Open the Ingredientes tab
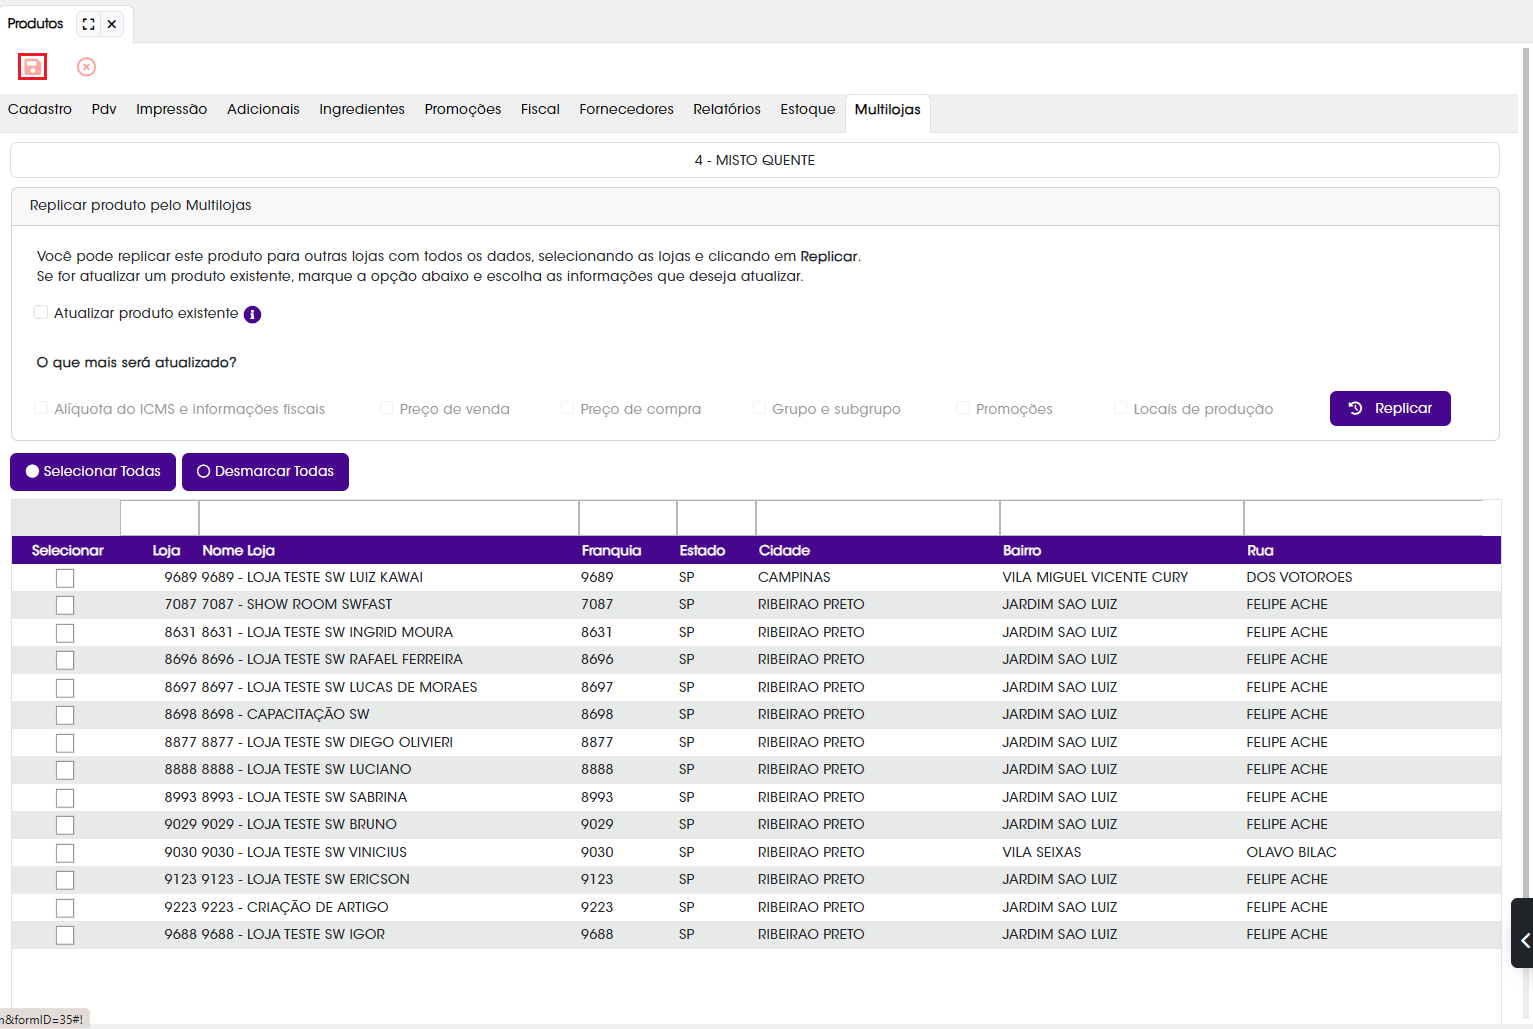 tap(362, 109)
